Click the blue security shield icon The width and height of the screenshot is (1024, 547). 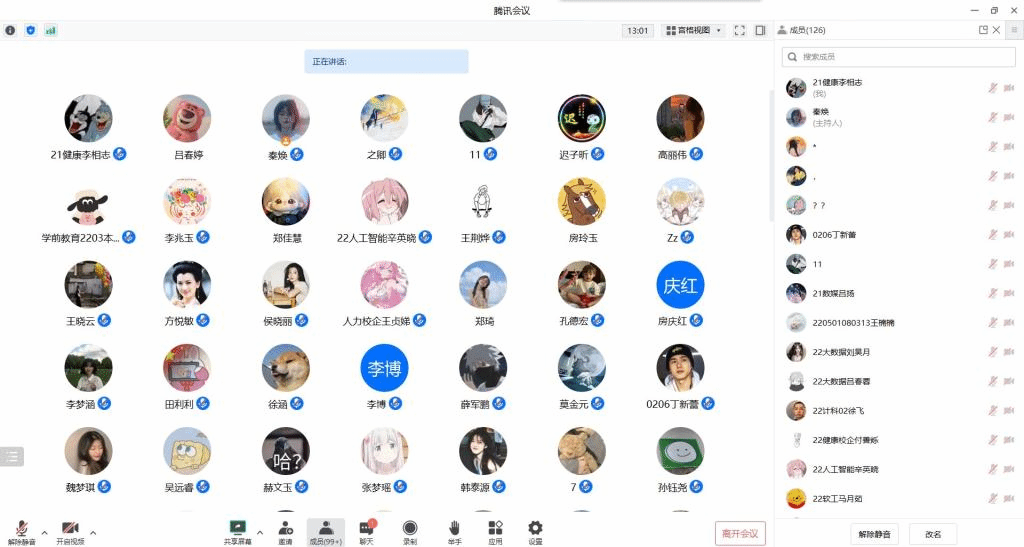coord(30,31)
